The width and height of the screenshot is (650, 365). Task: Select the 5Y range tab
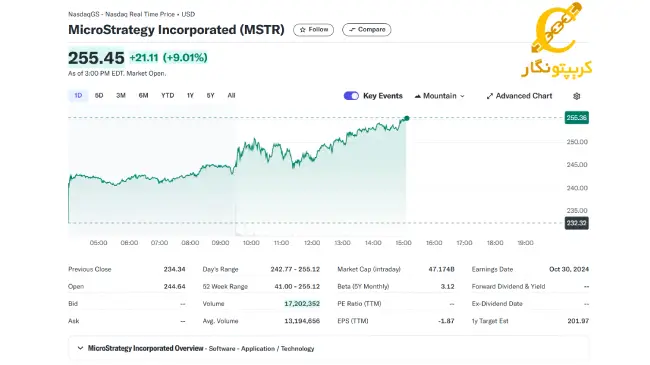point(210,95)
